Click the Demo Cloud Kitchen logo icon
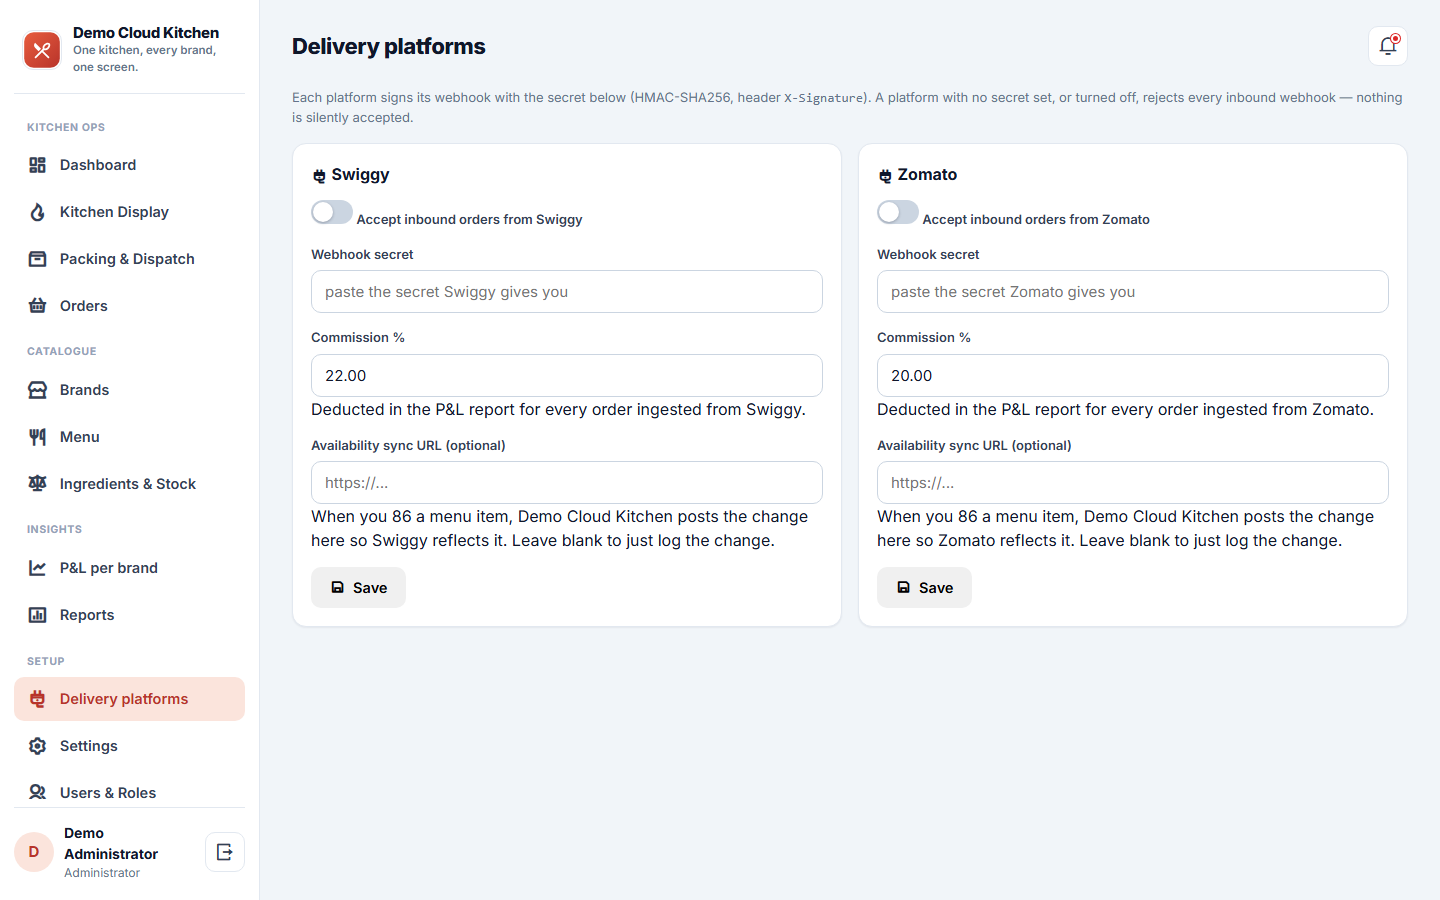Image resolution: width=1440 pixels, height=900 pixels. tap(42, 50)
